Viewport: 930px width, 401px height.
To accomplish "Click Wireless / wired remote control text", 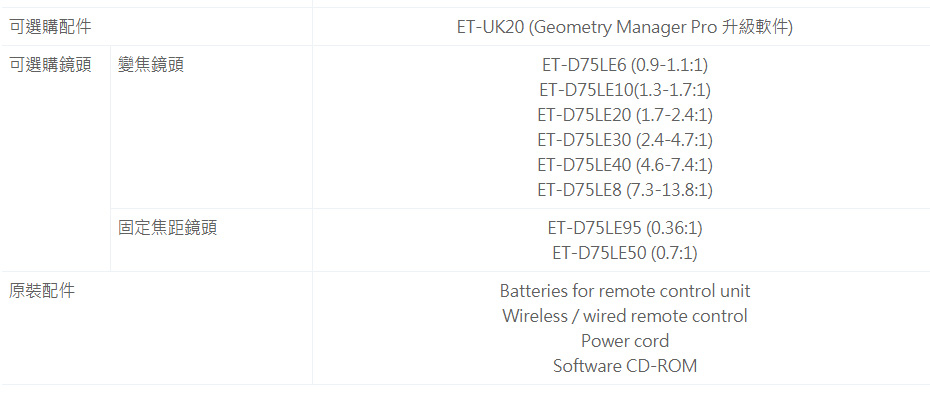I will 625,316.
